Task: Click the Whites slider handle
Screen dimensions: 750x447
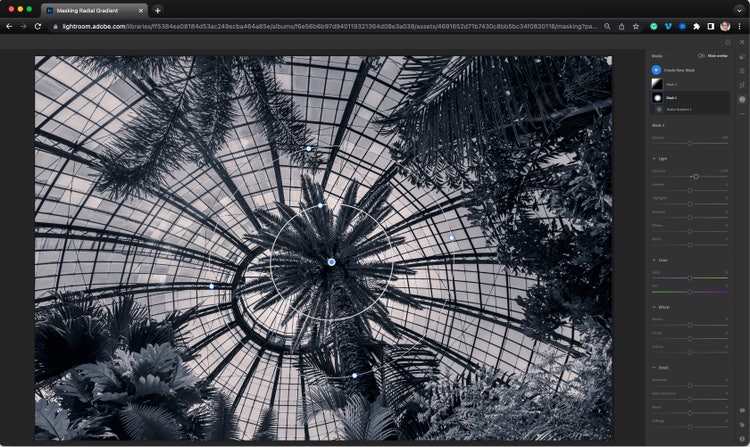Action: [690, 231]
